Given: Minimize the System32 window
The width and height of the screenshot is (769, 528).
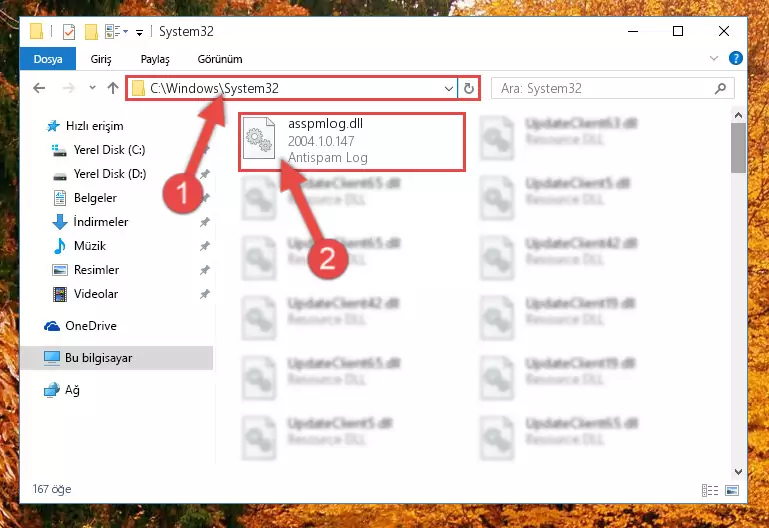Looking at the screenshot, I should pyautogui.click(x=633, y=31).
